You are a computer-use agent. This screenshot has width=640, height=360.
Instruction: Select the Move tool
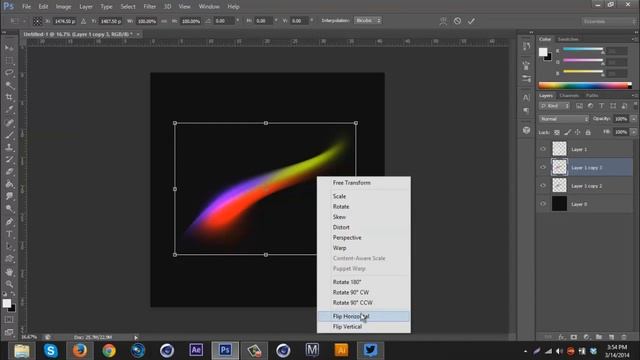(x=9, y=48)
